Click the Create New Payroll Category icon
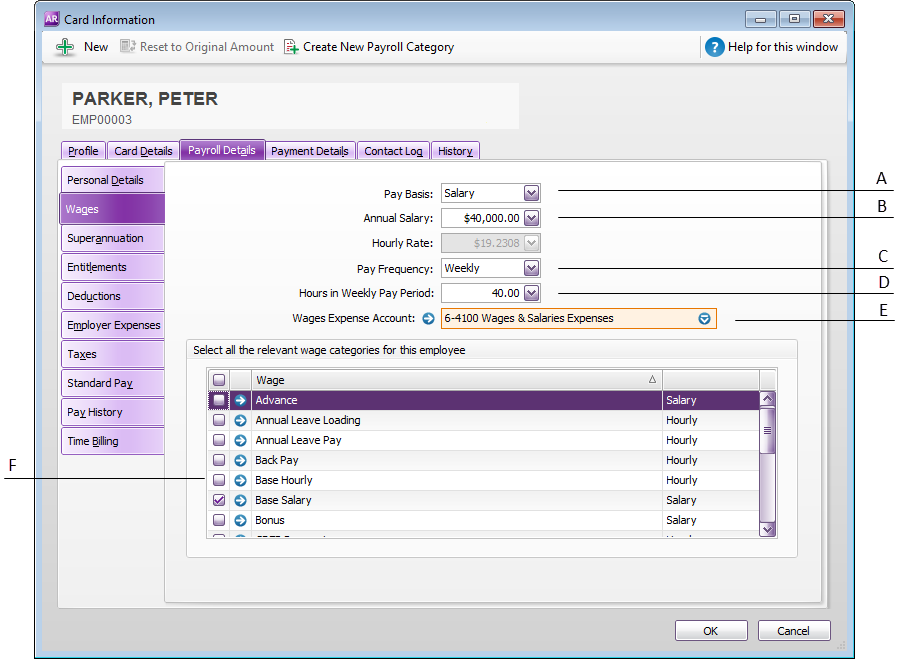Image resolution: width=906 pixels, height=659 pixels. pyautogui.click(x=291, y=47)
